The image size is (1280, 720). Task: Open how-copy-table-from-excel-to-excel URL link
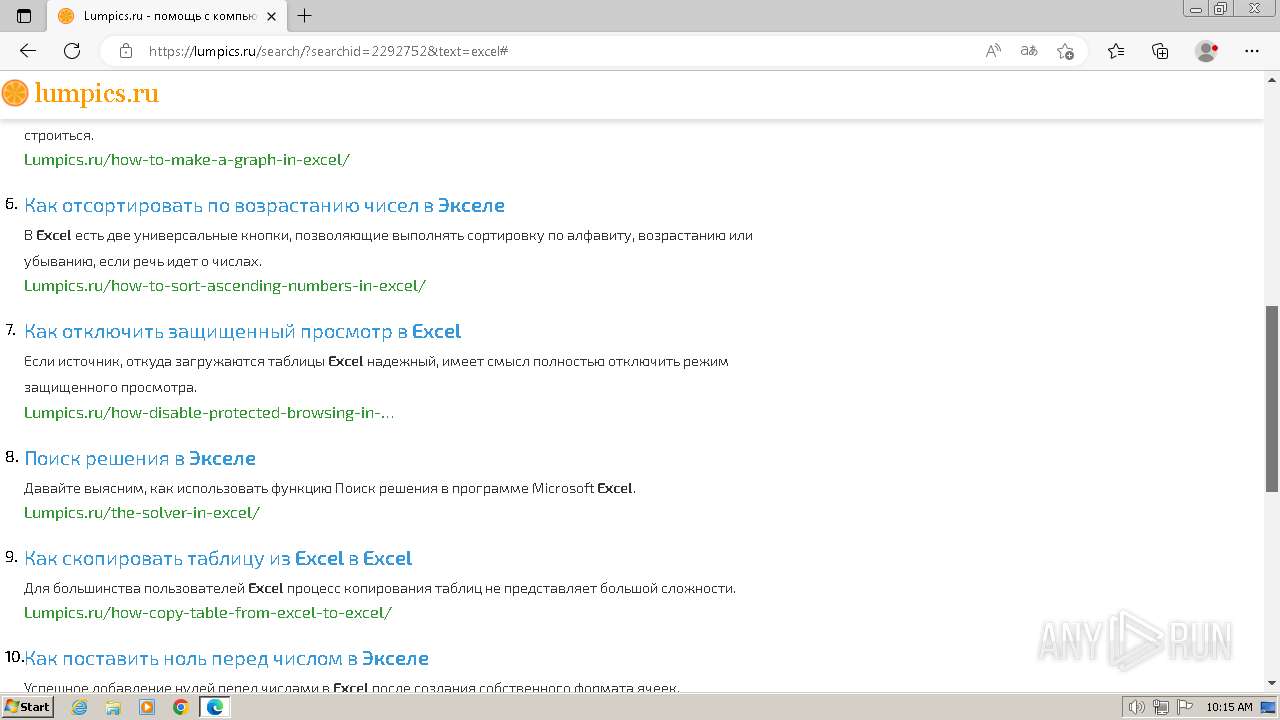[x=208, y=612]
